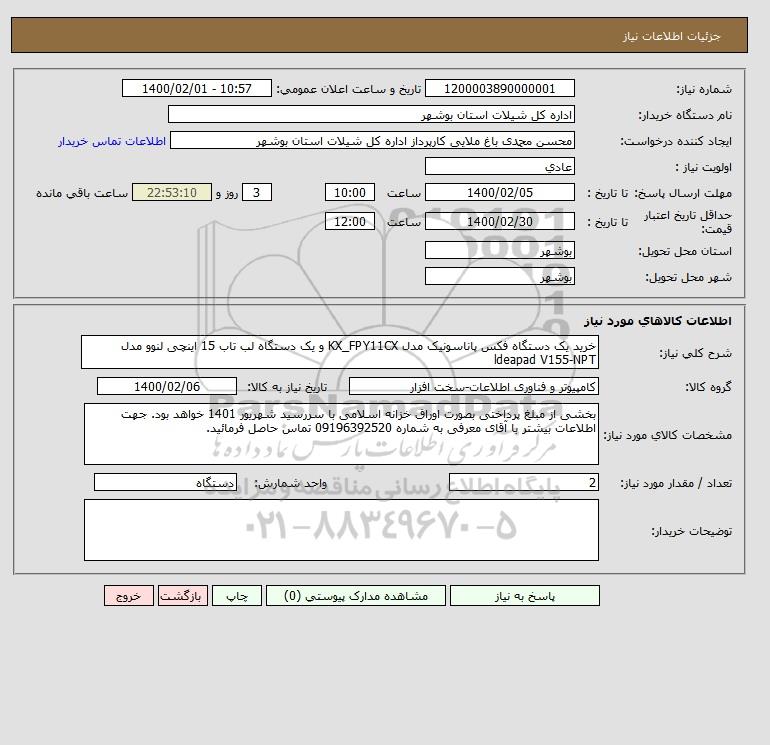Click the چاپ print button
770x745 pixels.
pos(237,595)
